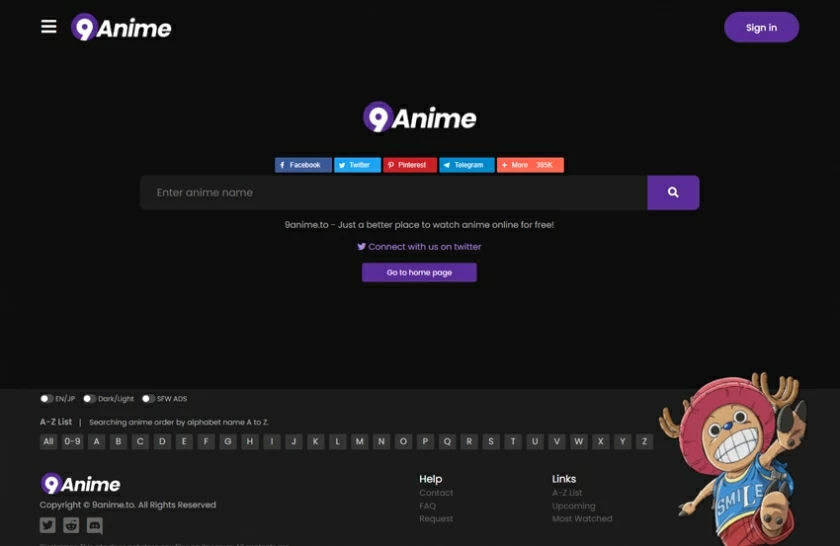Select letter G filter
The image size is (840, 546).
pos(228,442)
